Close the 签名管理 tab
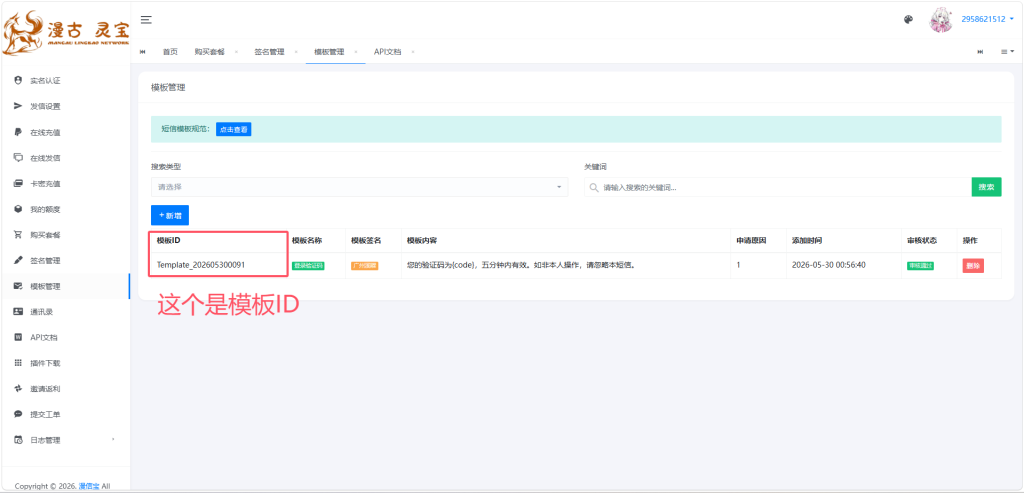The image size is (1024, 493). (x=295, y=52)
